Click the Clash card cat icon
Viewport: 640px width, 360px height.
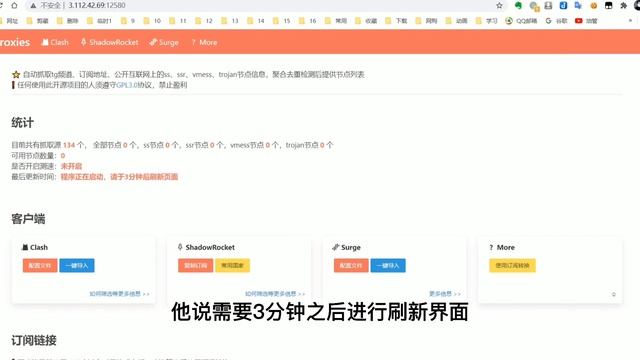coord(25,247)
